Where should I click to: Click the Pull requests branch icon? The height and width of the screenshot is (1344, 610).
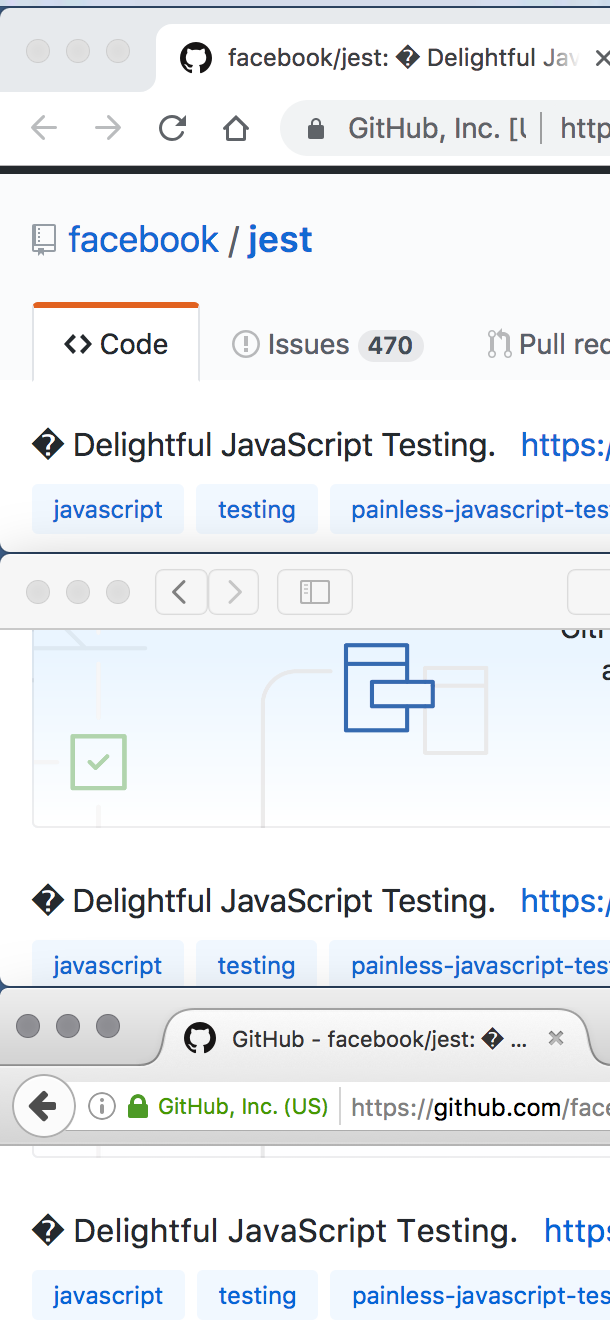tap(497, 344)
